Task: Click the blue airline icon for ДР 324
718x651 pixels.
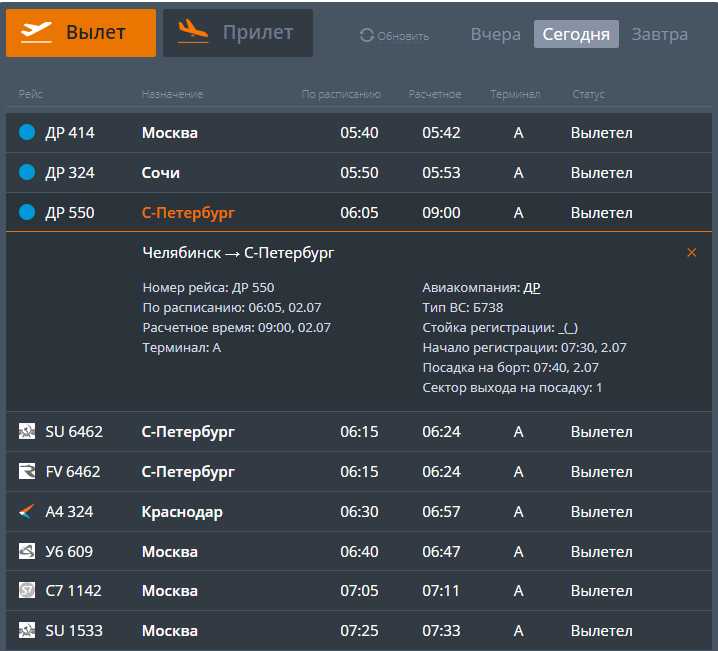Action: pos(27,172)
